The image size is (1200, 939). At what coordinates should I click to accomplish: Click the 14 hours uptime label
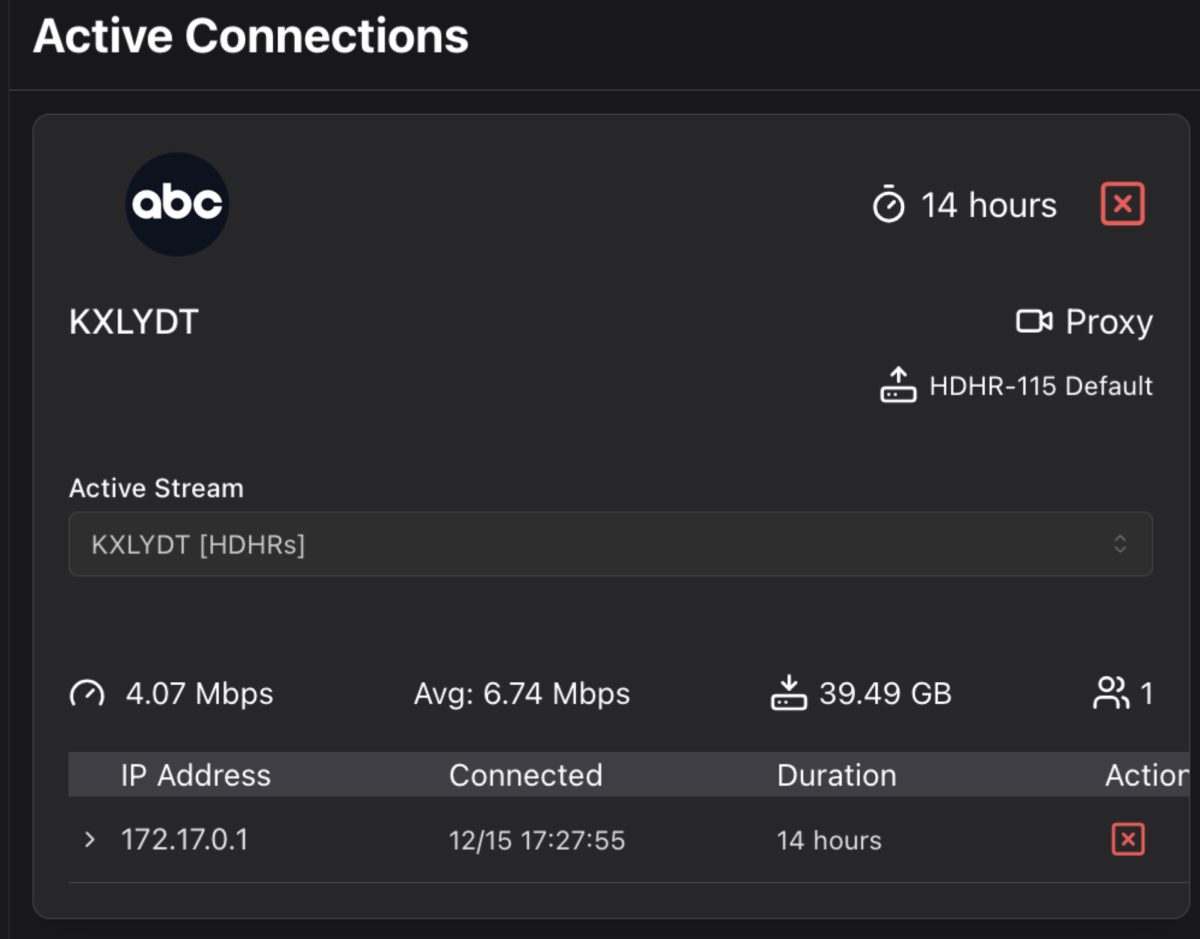(x=988, y=205)
